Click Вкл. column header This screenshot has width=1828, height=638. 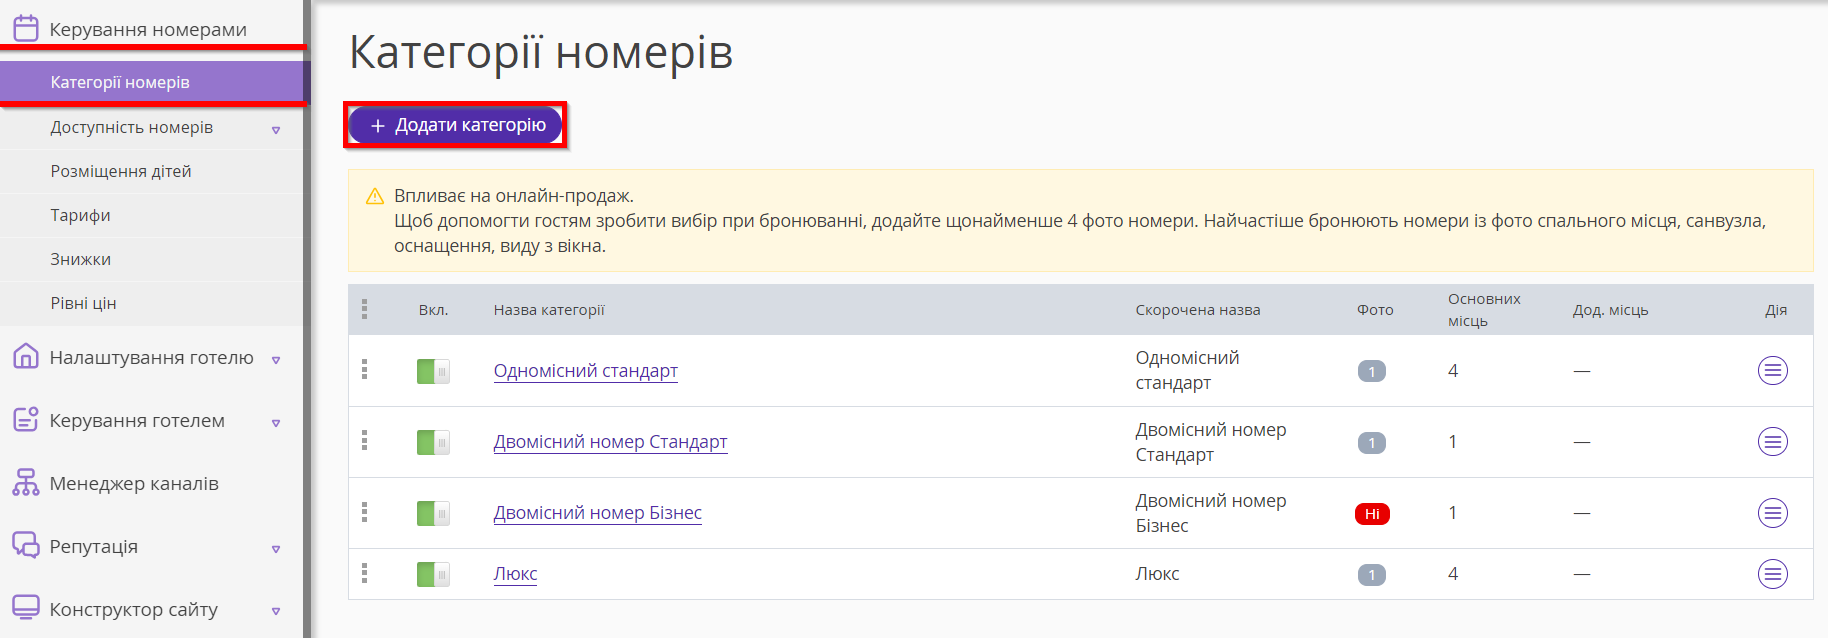click(x=433, y=310)
